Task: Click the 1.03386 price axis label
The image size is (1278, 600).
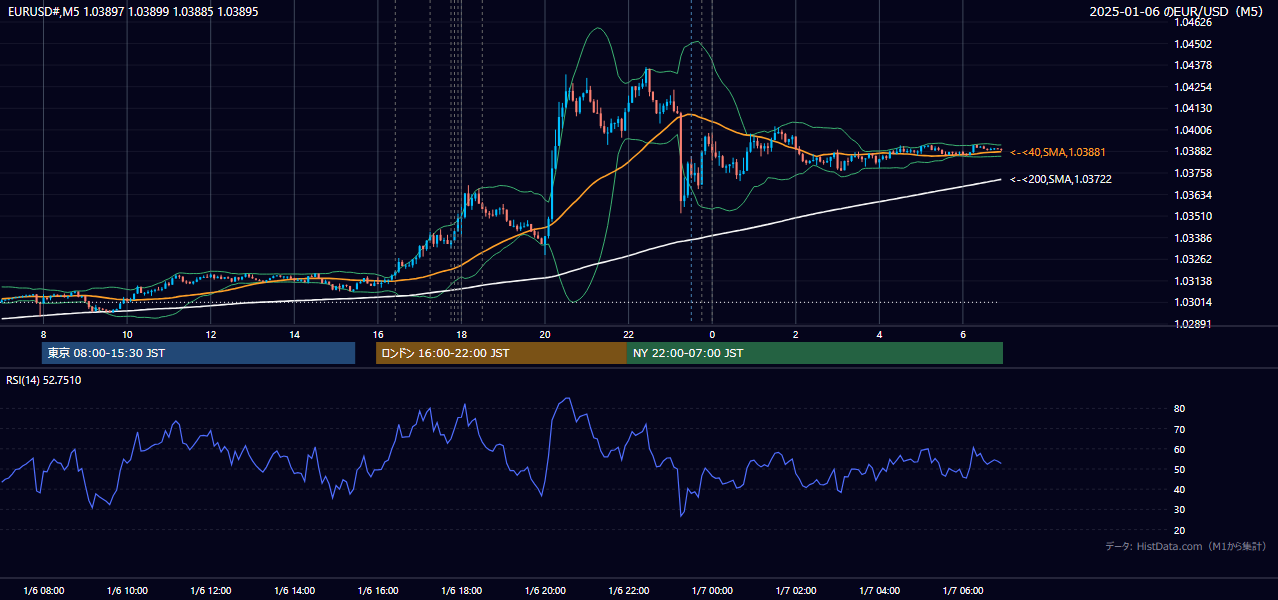Action: (1193, 238)
